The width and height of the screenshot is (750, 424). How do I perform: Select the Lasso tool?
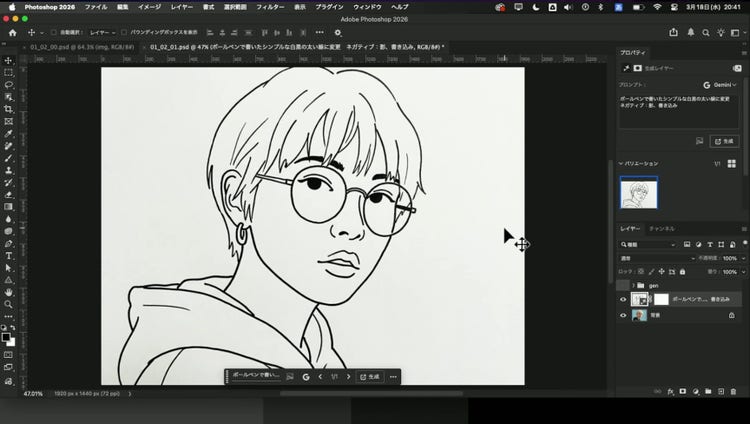coord(8,85)
